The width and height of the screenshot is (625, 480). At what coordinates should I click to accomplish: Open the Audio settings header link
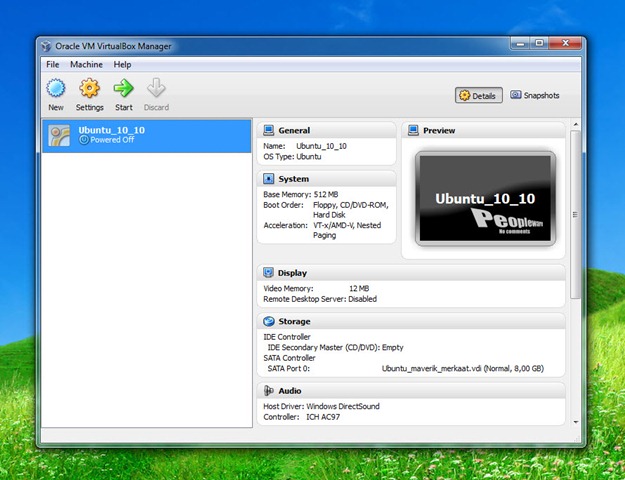coord(290,391)
